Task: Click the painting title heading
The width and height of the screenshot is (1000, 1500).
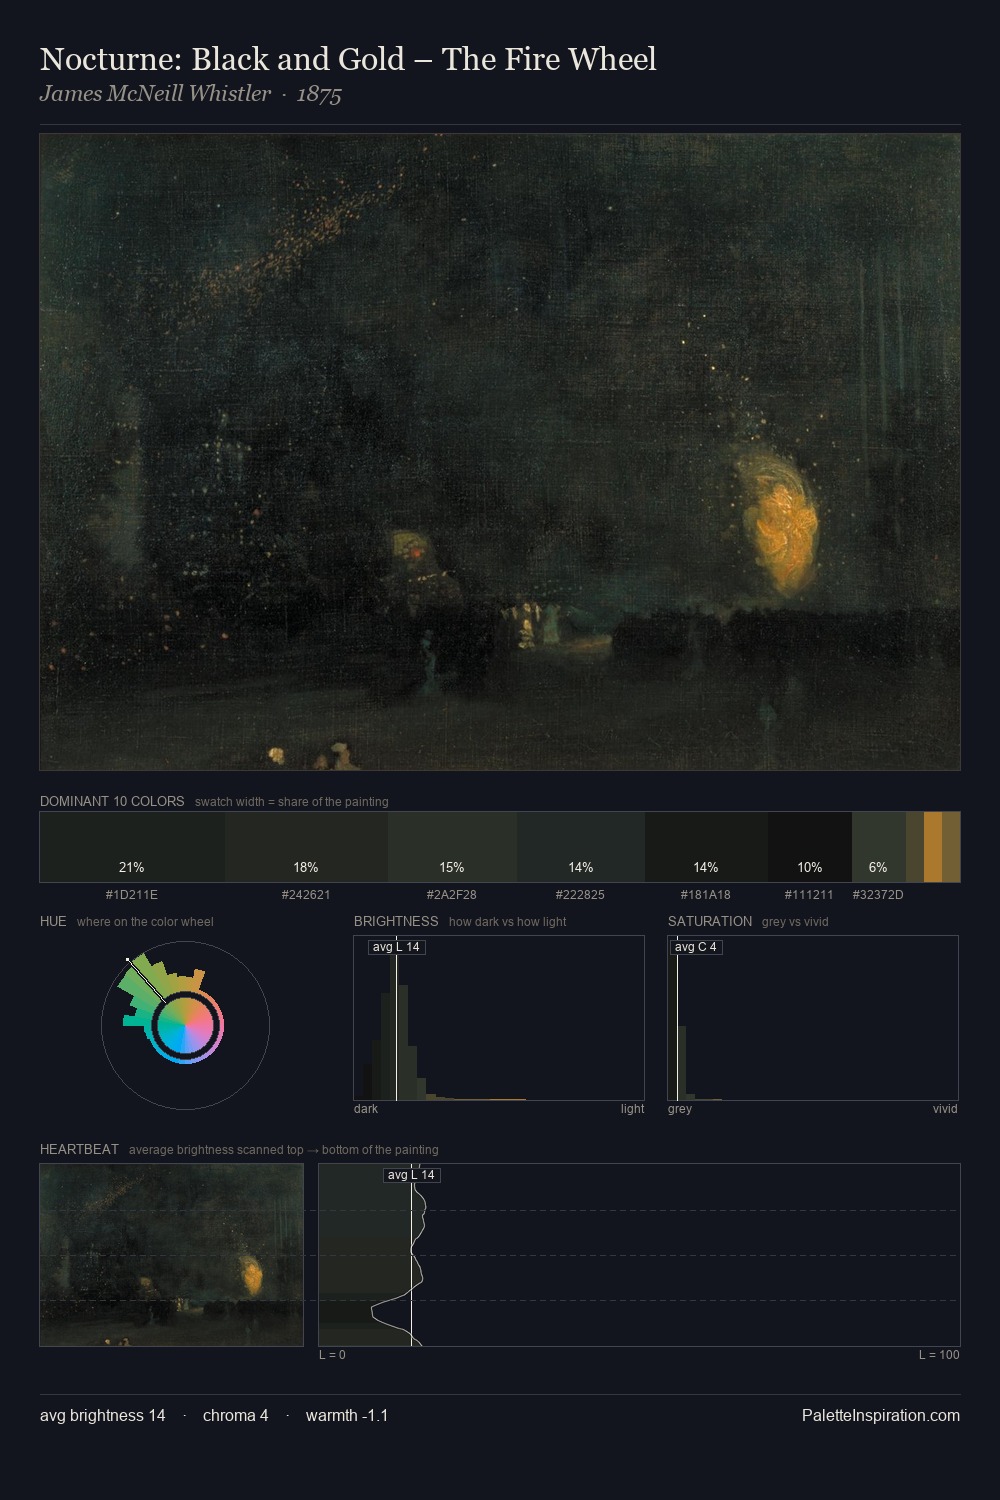Action: click(x=348, y=59)
